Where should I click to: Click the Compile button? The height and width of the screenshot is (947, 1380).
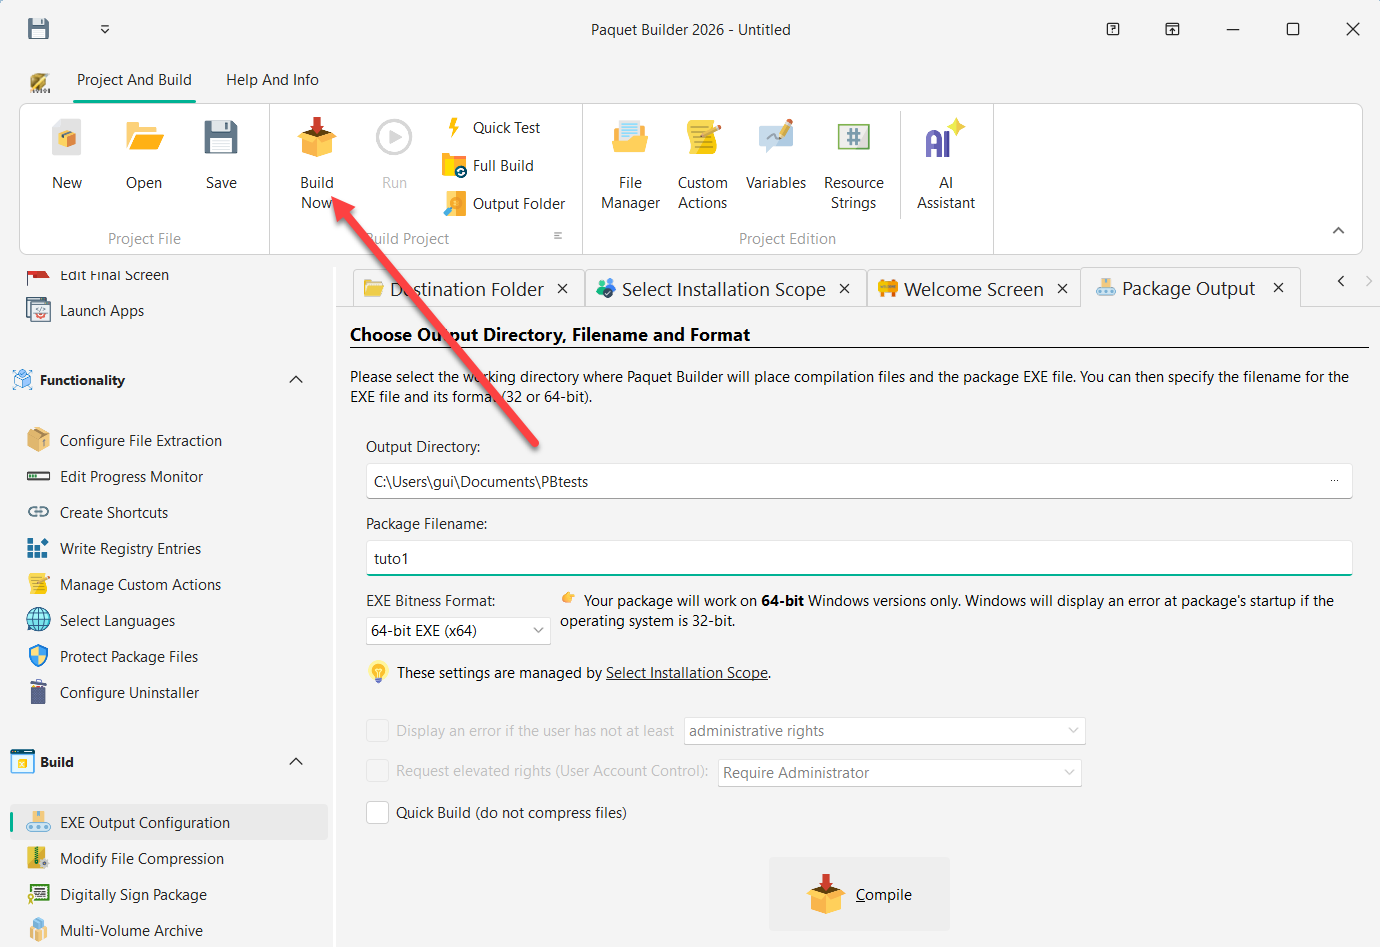coord(858,893)
